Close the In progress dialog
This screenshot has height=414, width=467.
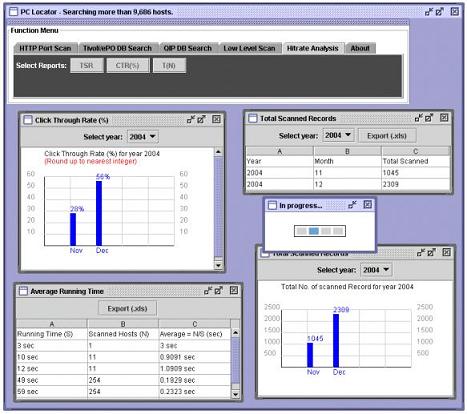tap(367, 205)
